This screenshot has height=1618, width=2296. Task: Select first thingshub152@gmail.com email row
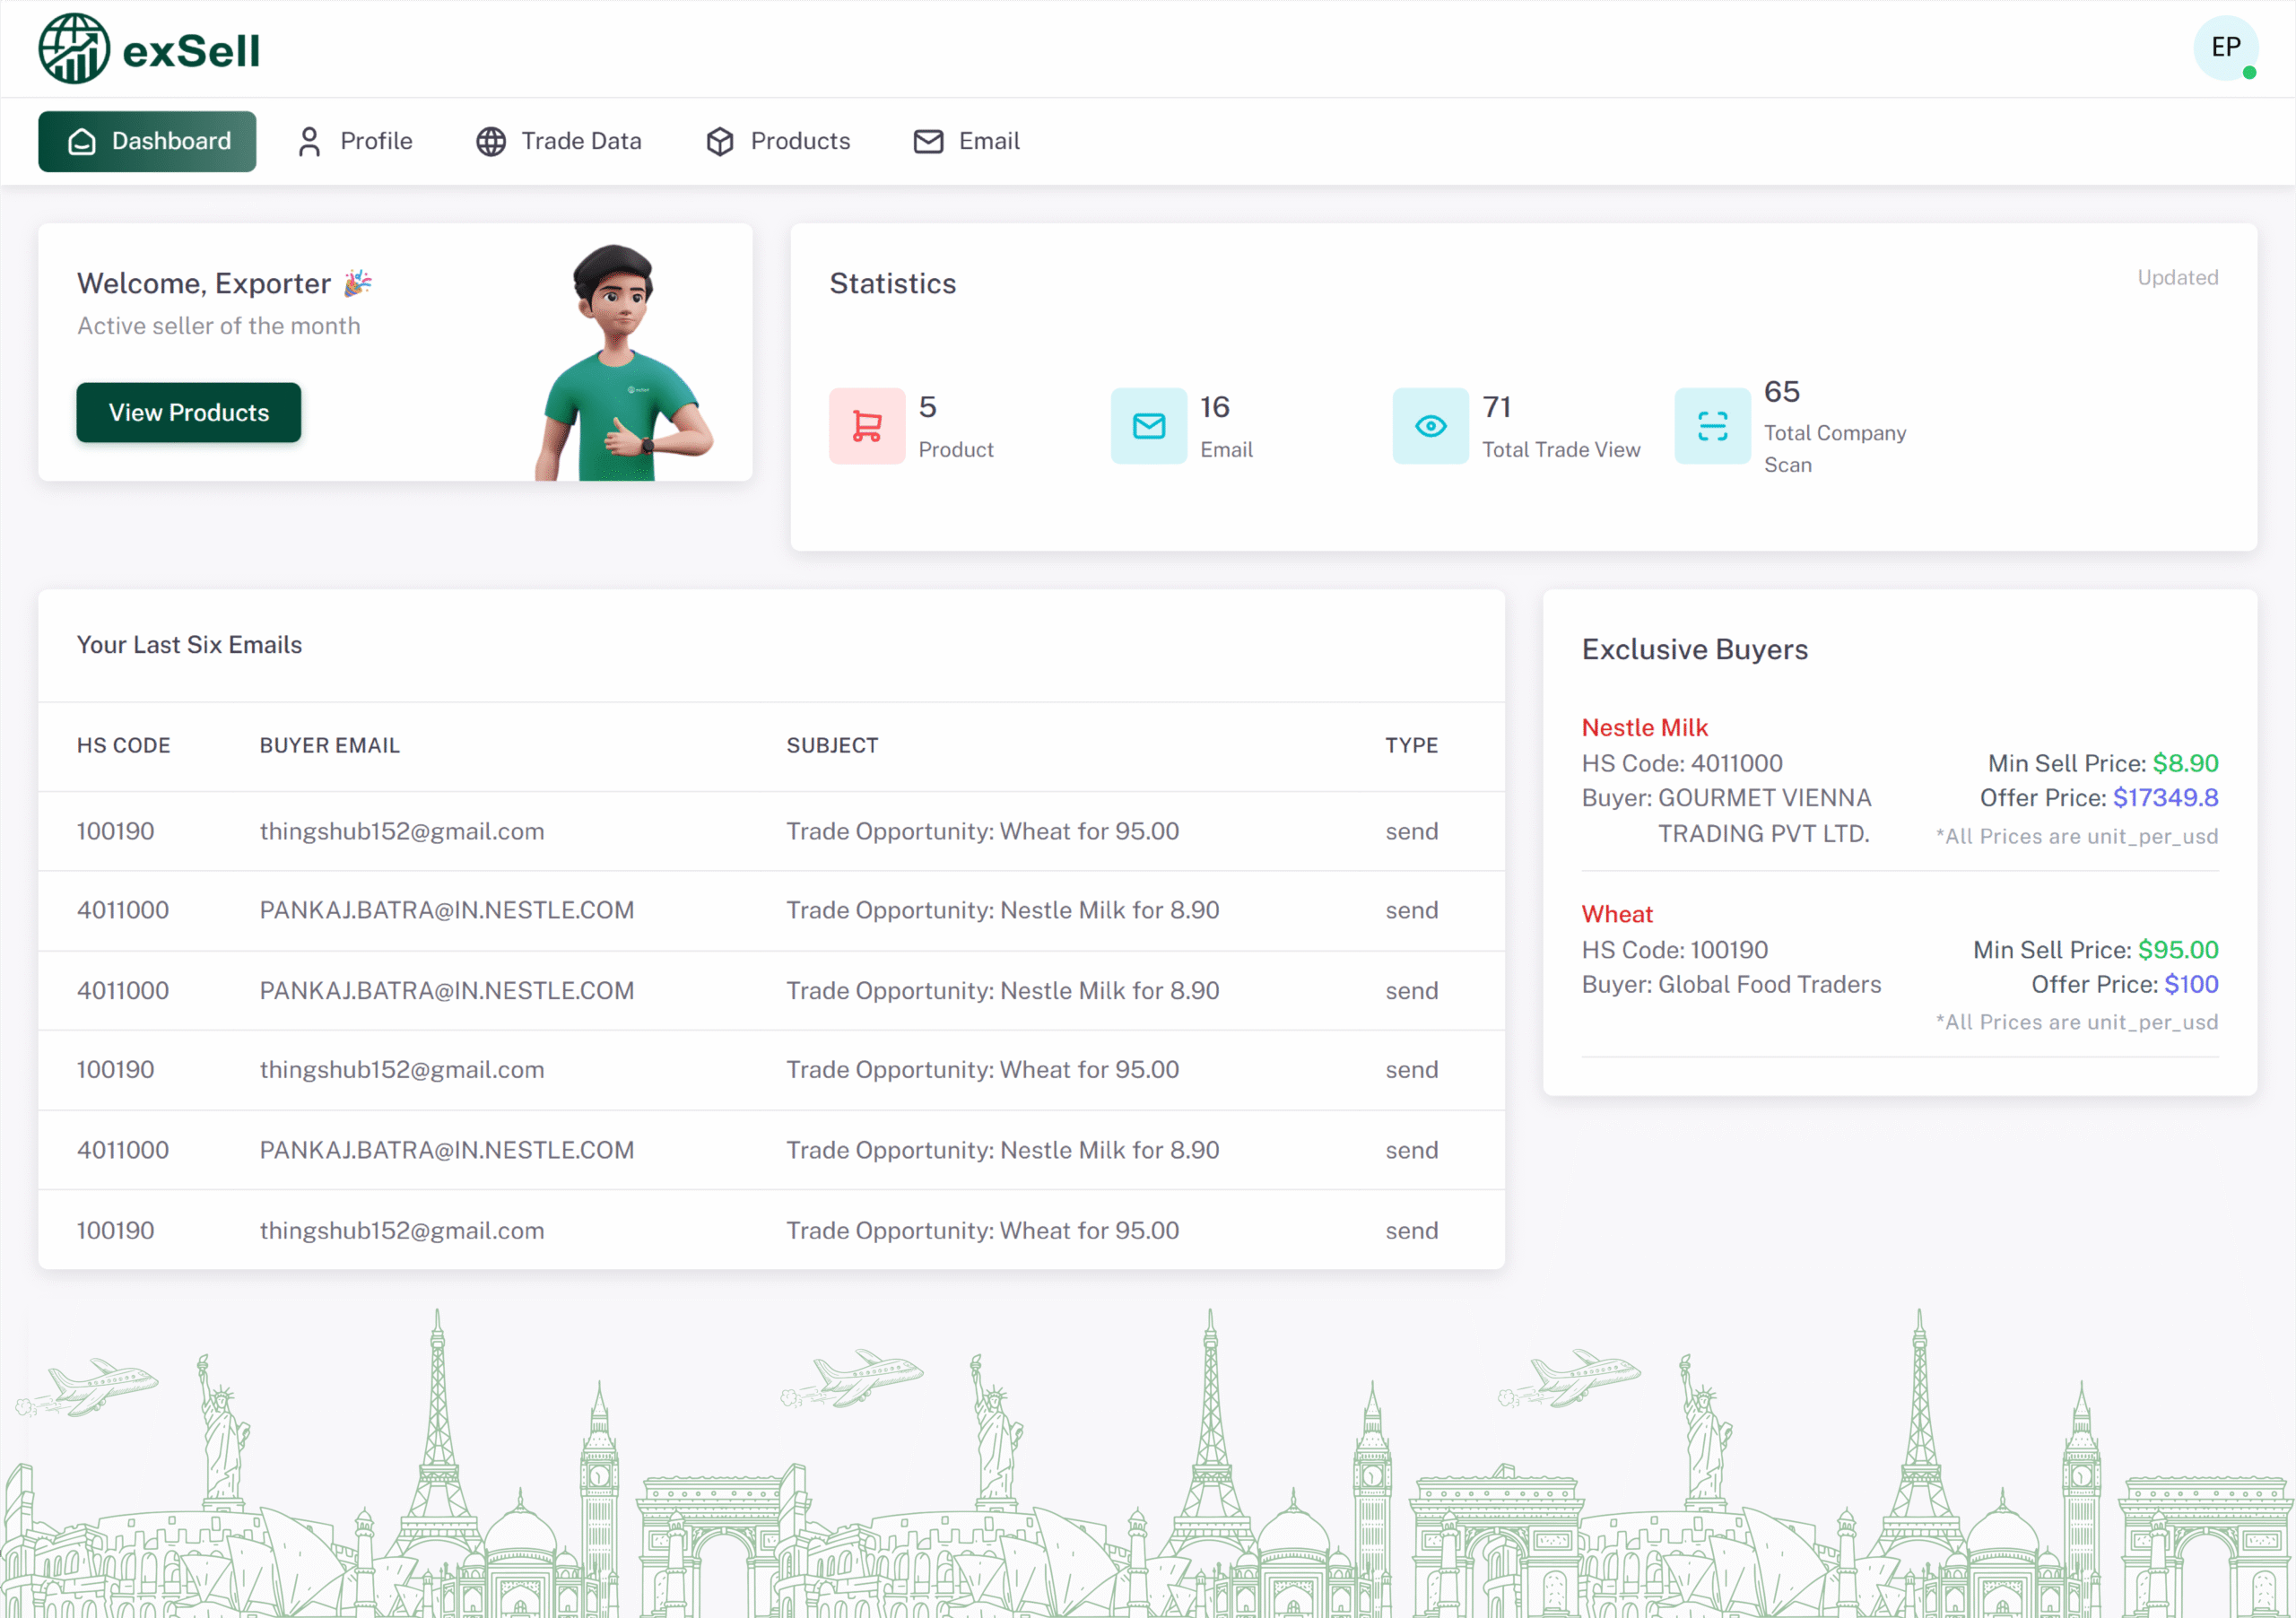pyautogui.click(x=401, y=832)
